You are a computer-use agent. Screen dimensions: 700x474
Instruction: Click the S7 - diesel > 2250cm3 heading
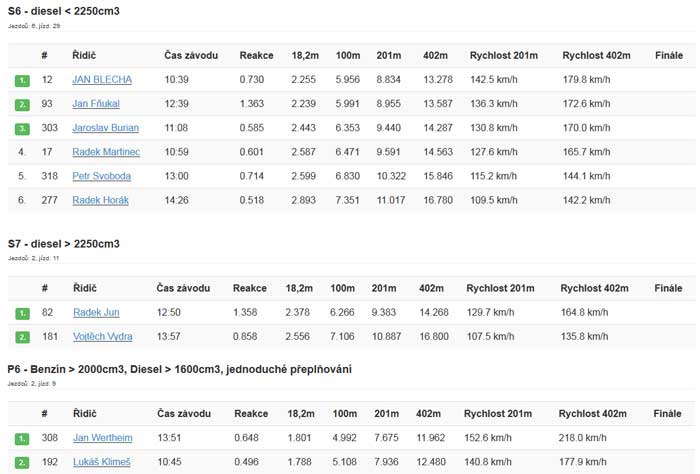click(63, 243)
